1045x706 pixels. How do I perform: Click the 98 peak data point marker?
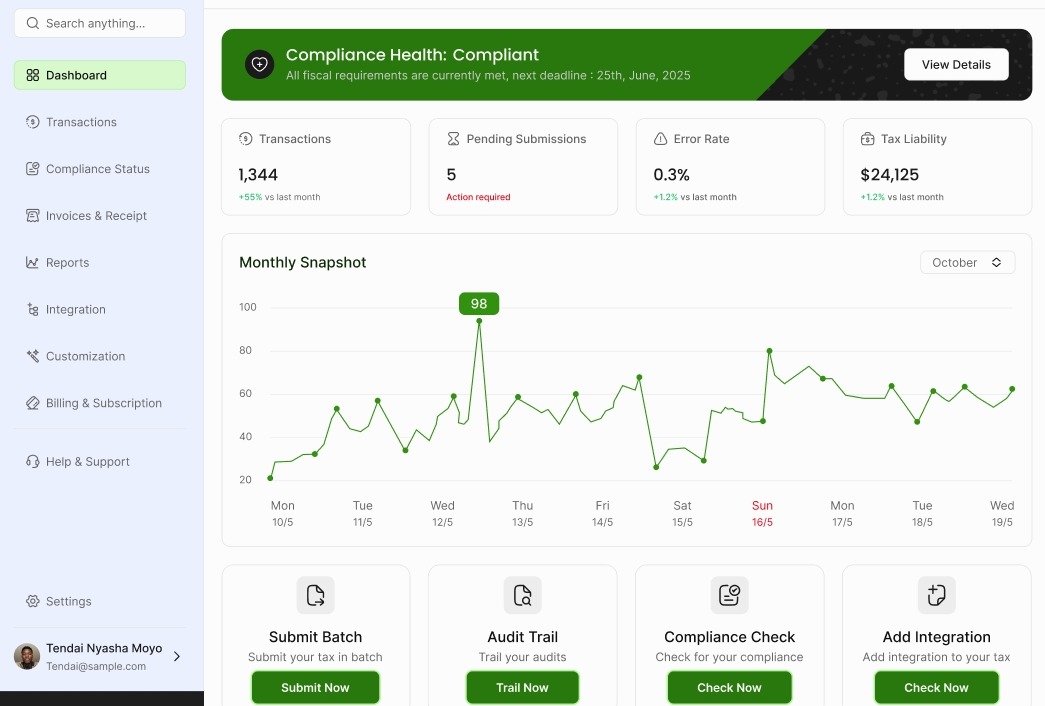click(x=479, y=321)
